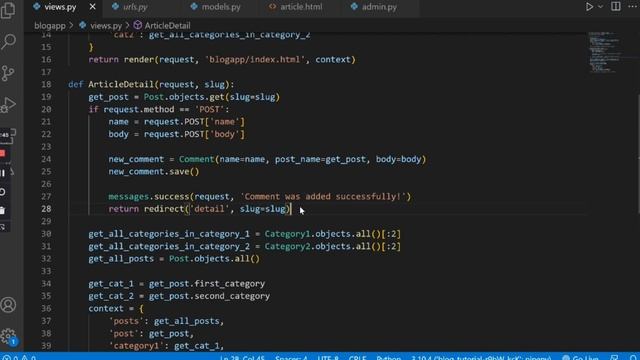Delete the recording with the trash icon
The height and width of the screenshot is (360, 640).
pyautogui.click(x=3, y=211)
